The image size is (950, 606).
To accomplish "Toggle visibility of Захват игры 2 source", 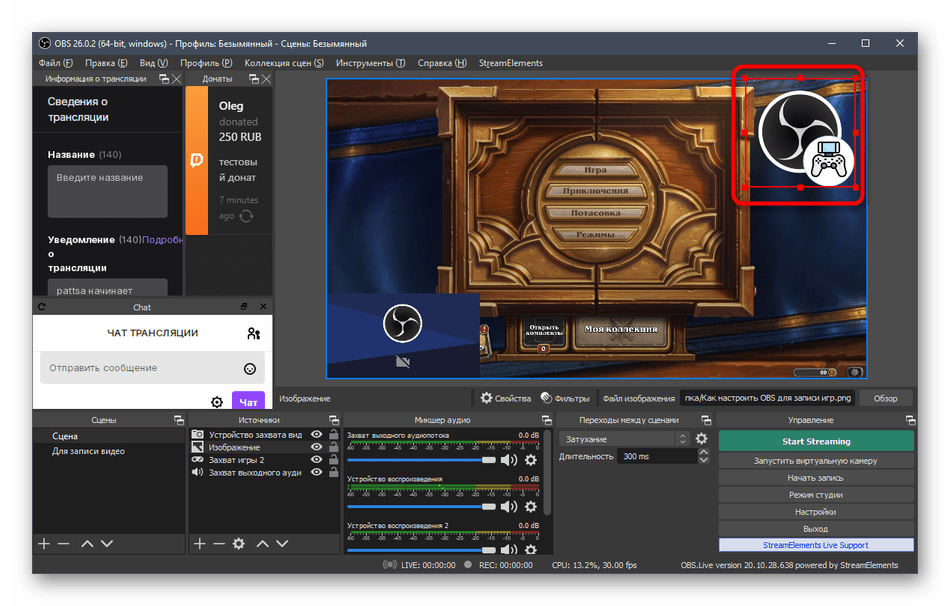I will pos(316,460).
